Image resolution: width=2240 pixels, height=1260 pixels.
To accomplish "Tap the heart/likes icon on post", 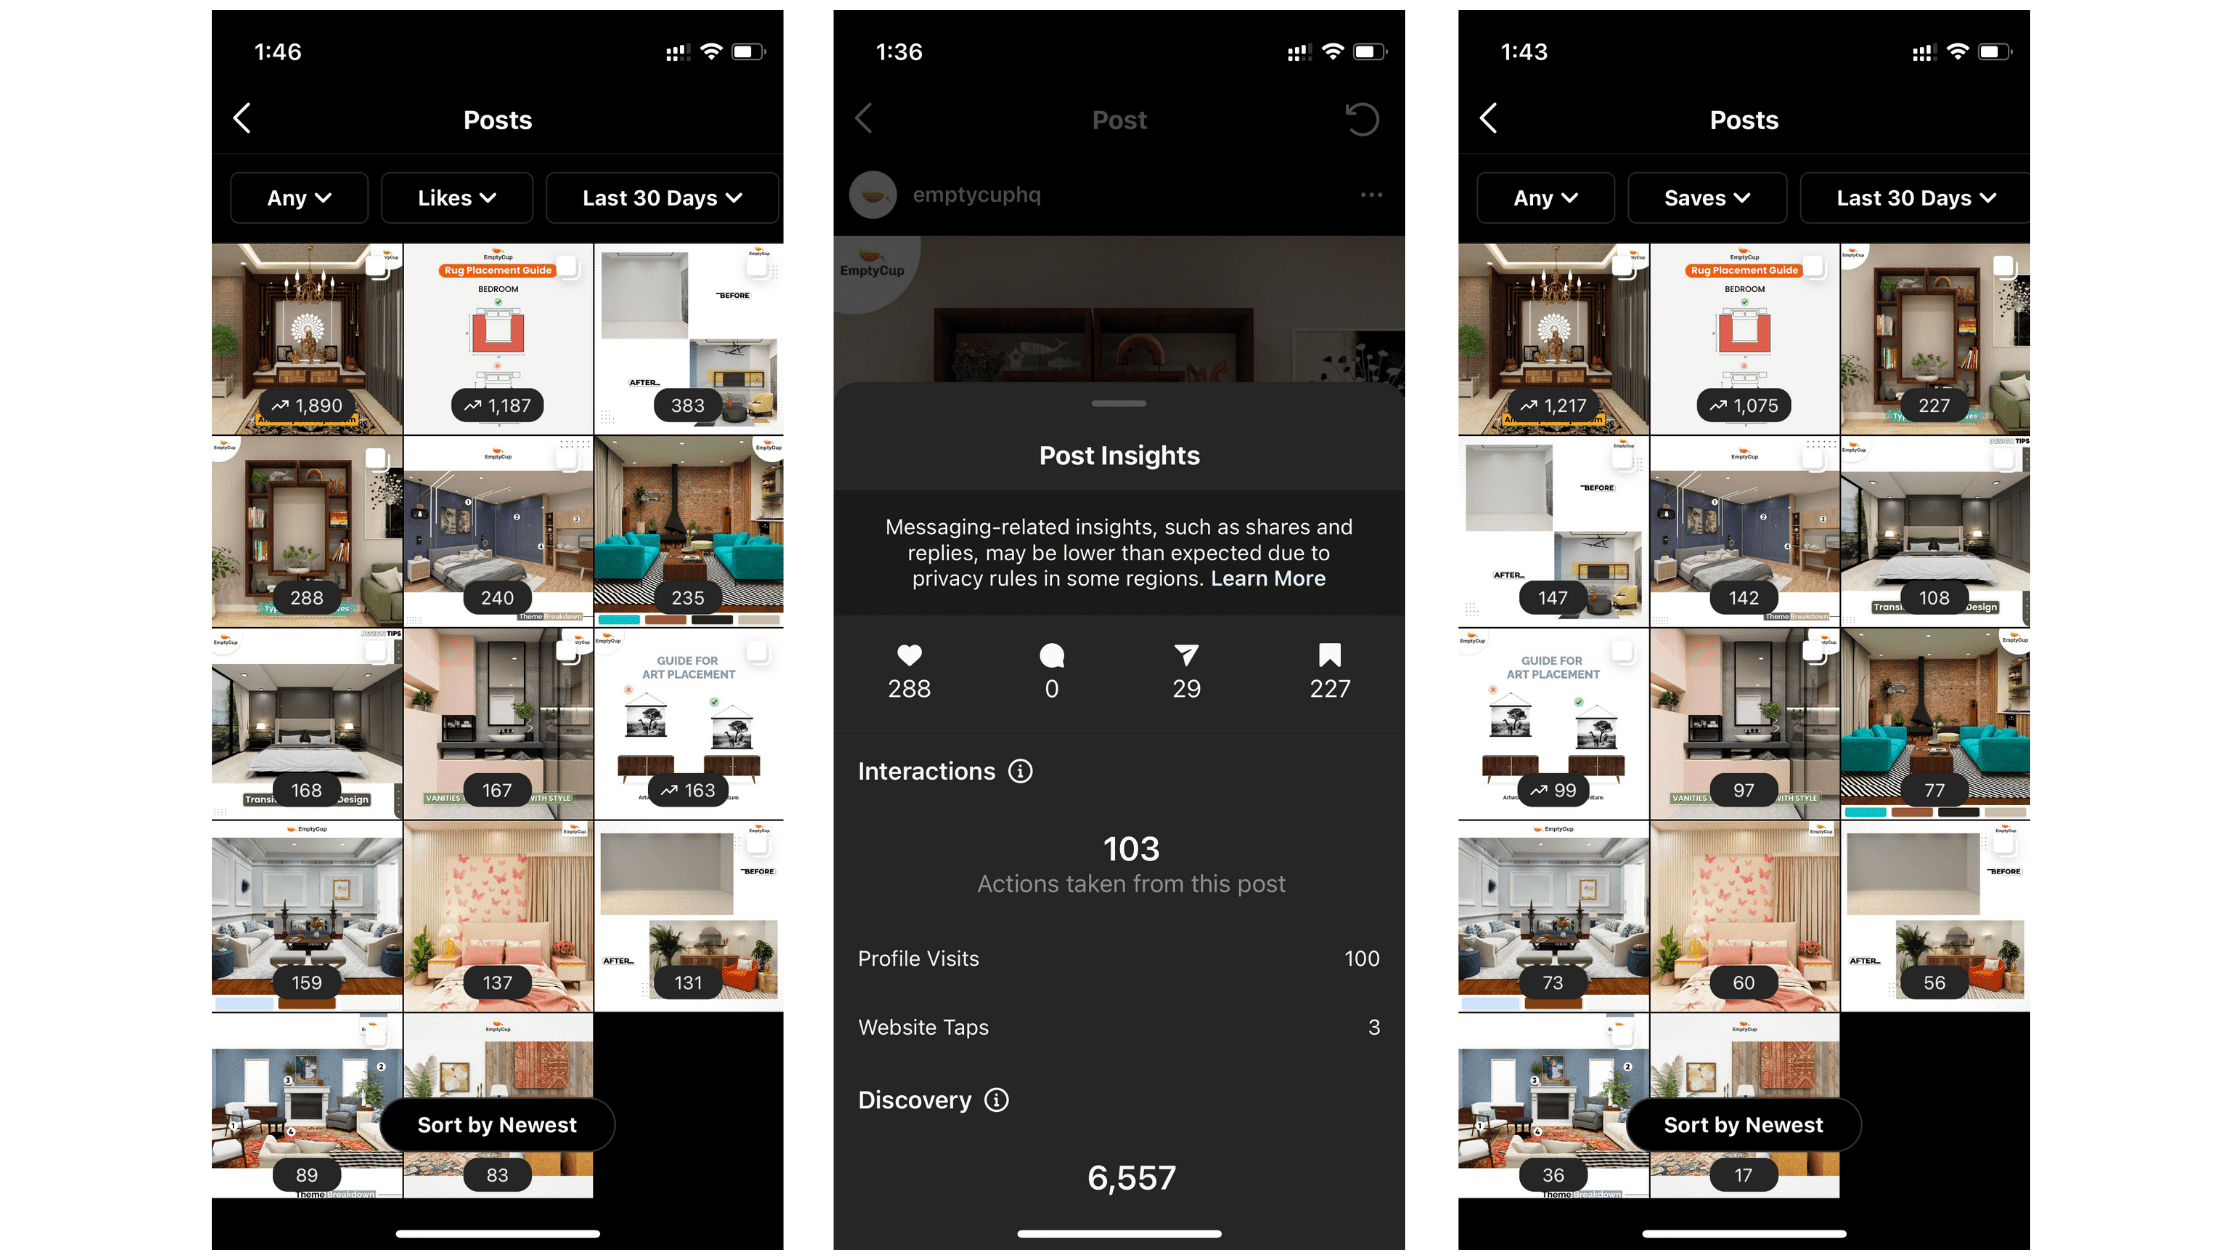I will pyautogui.click(x=908, y=652).
